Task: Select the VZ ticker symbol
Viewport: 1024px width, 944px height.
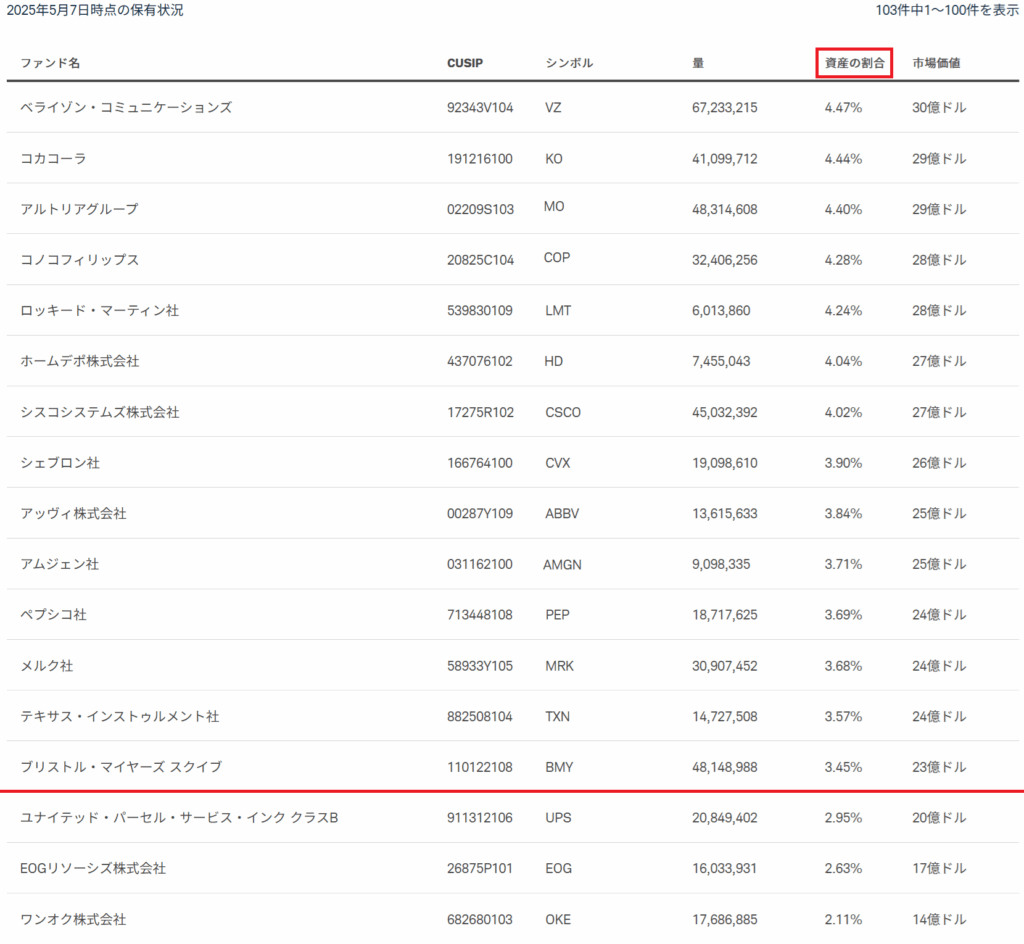Action: (x=553, y=108)
